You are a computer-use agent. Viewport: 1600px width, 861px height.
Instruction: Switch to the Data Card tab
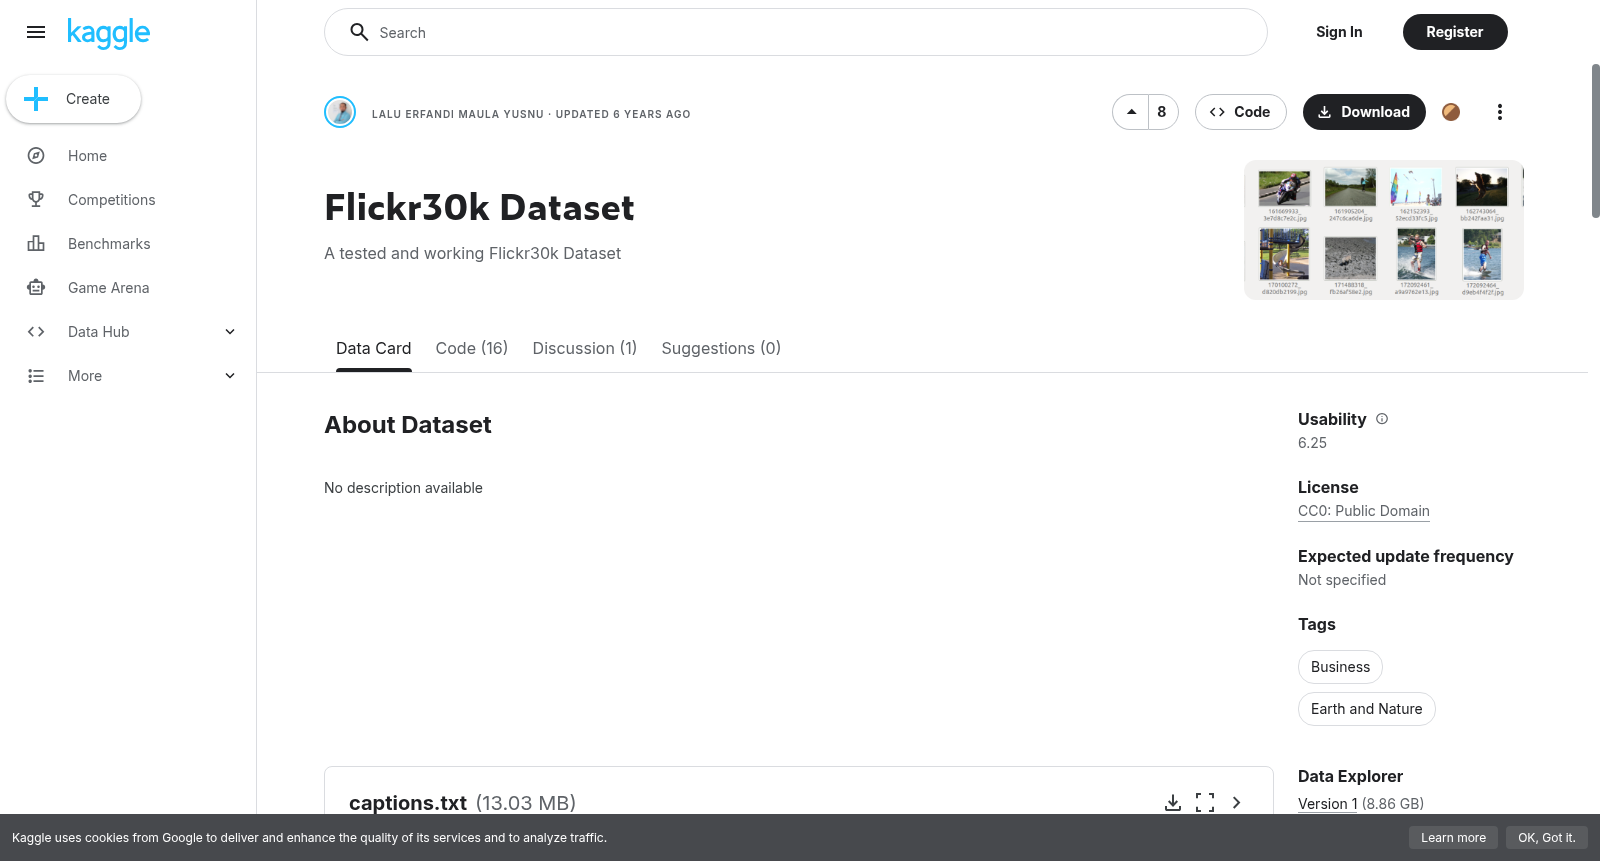(x=374, y=348)
